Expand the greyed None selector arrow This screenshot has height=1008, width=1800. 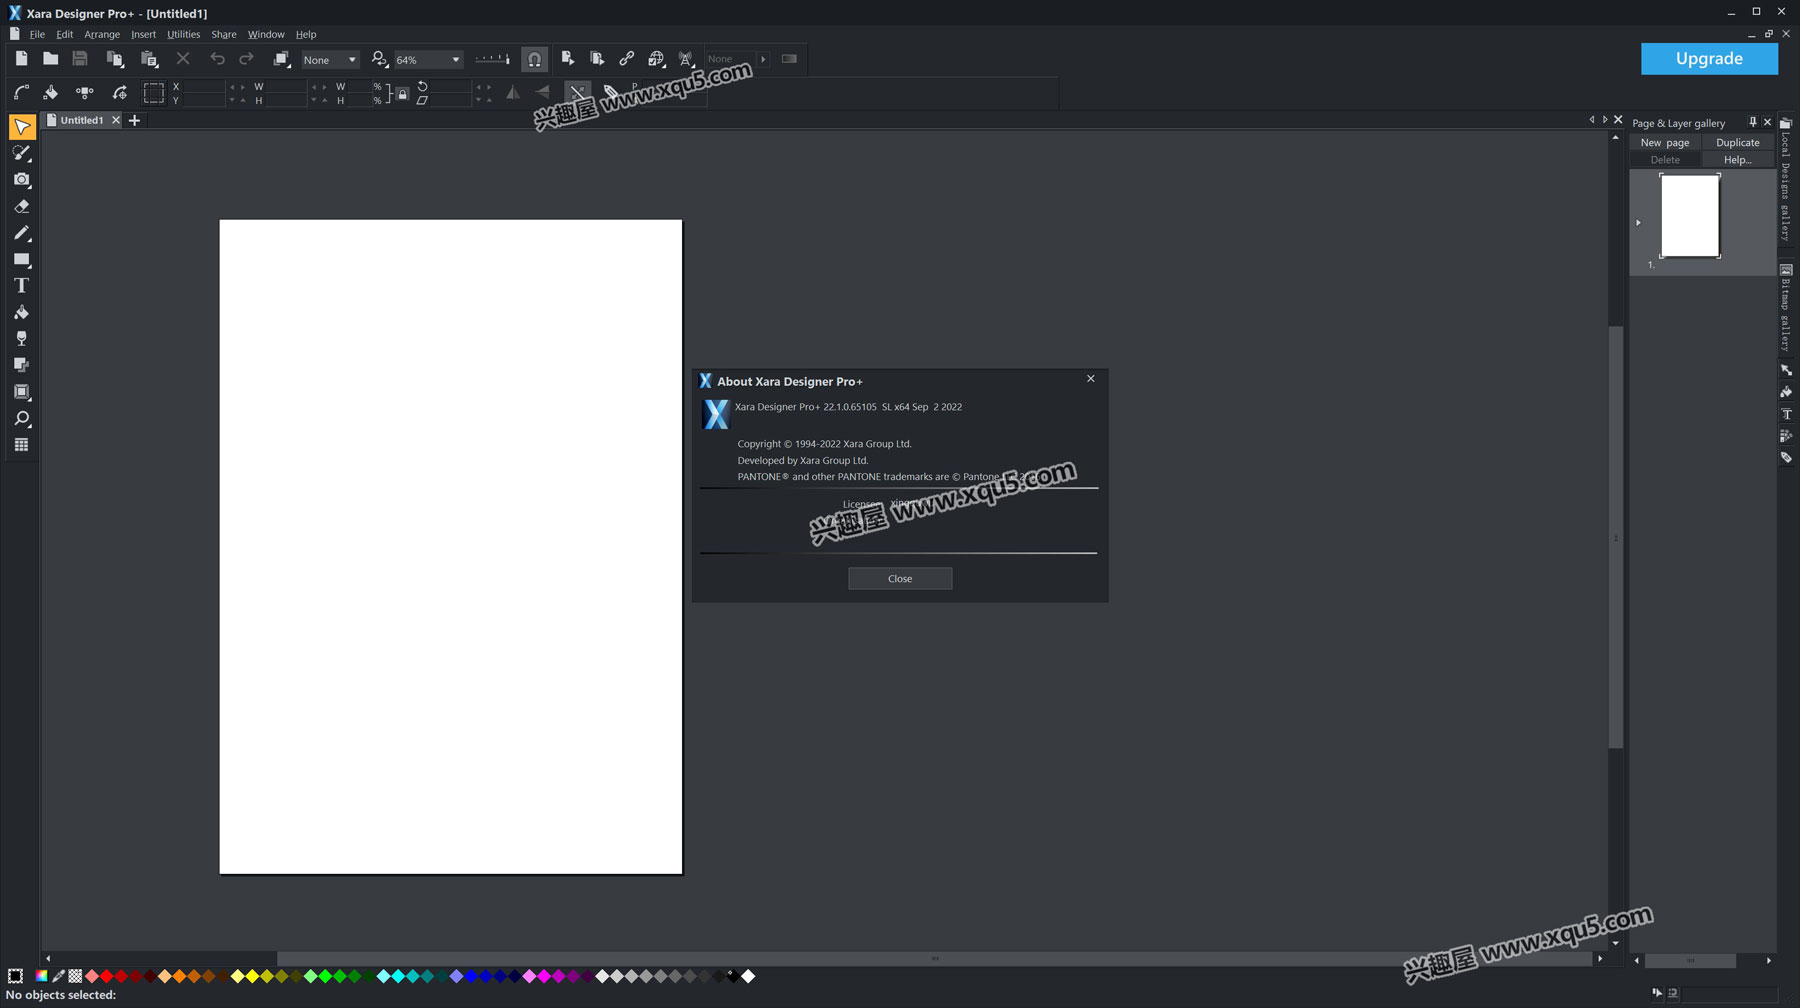tap(763, 59)
